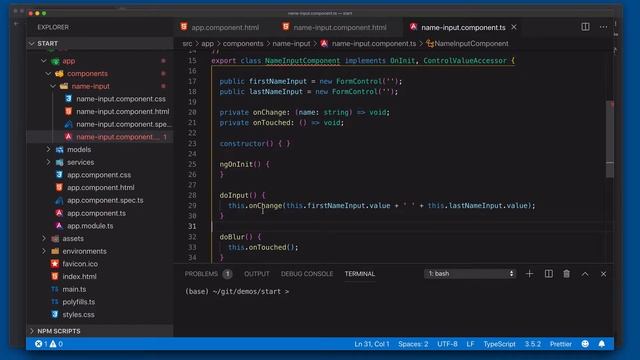Select the TERMINAL panel tab
Image resolution: width=640 pixels, height=360 pixels.
(x=360, y=274)
